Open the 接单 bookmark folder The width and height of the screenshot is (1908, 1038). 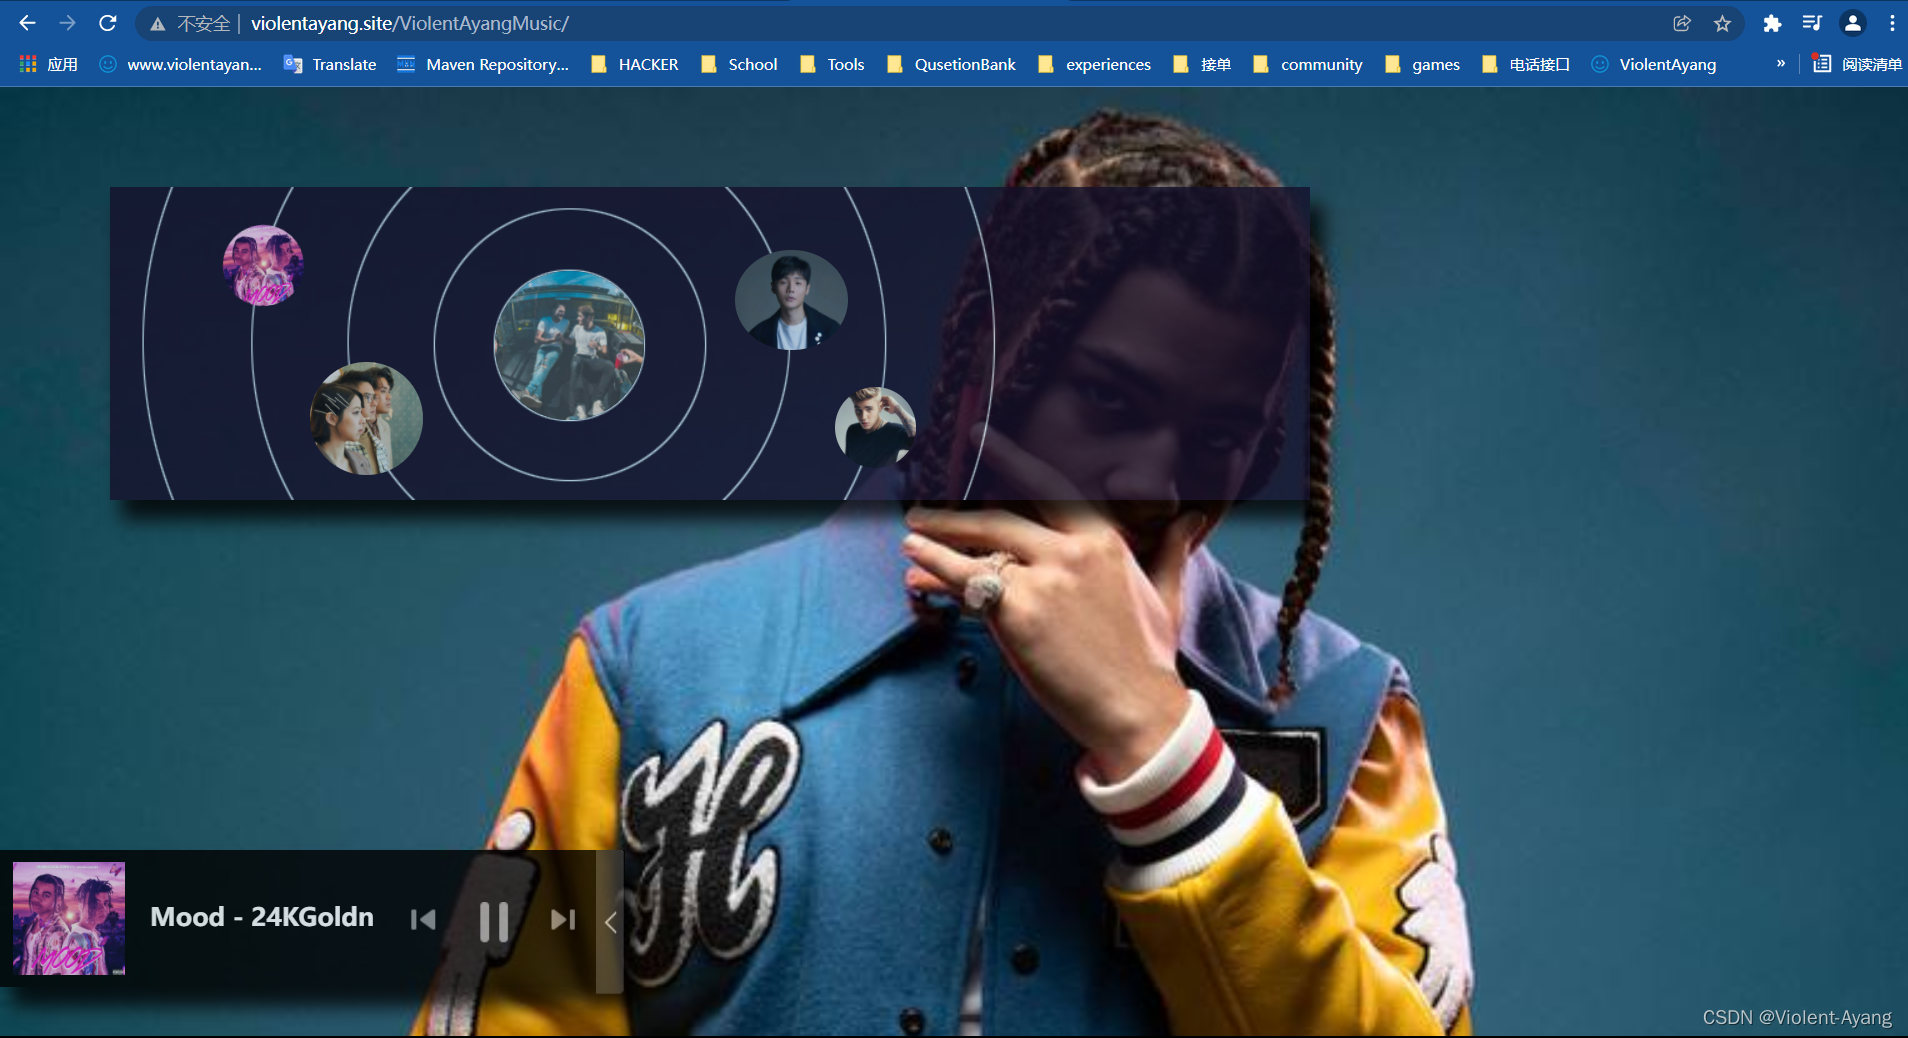click(x=1202, y=64)
